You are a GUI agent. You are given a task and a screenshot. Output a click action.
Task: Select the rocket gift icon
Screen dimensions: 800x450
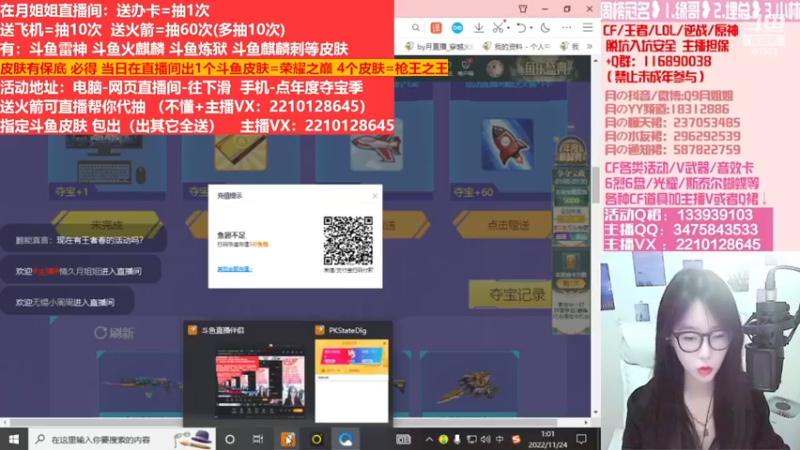click(508, 144)
